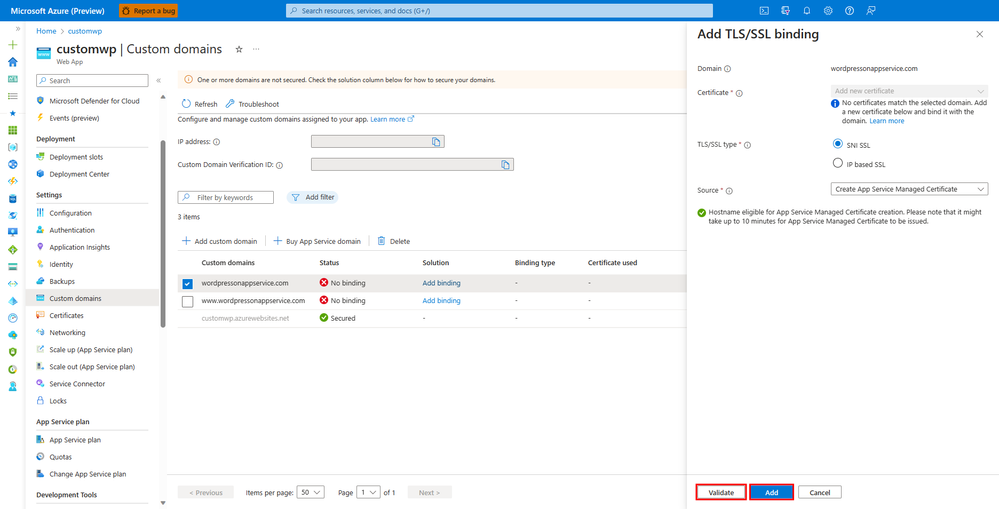999x509 pixels.
Task: Click the Validate button
Action: (x=721, y=492)
